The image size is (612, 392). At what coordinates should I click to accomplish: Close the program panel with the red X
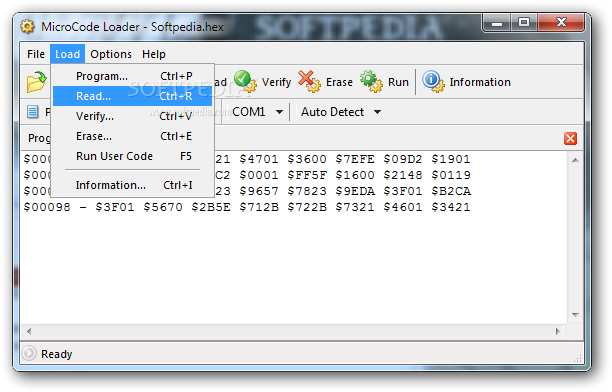[x=570, y=138]
